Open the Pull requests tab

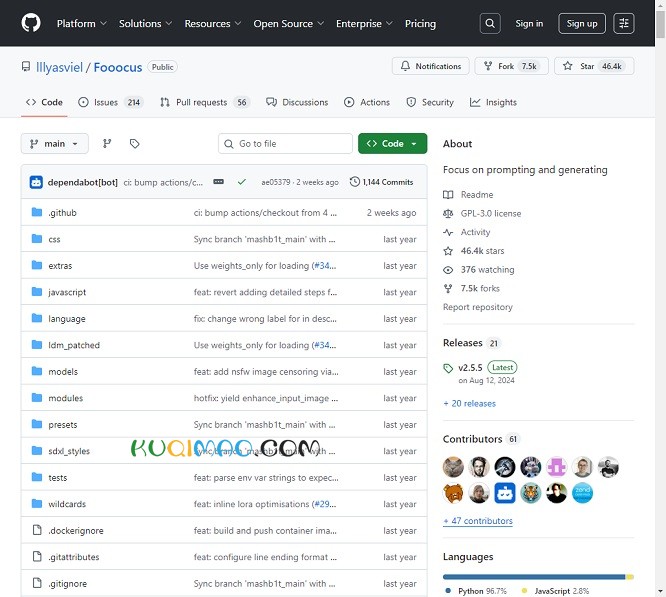(205, 102)
